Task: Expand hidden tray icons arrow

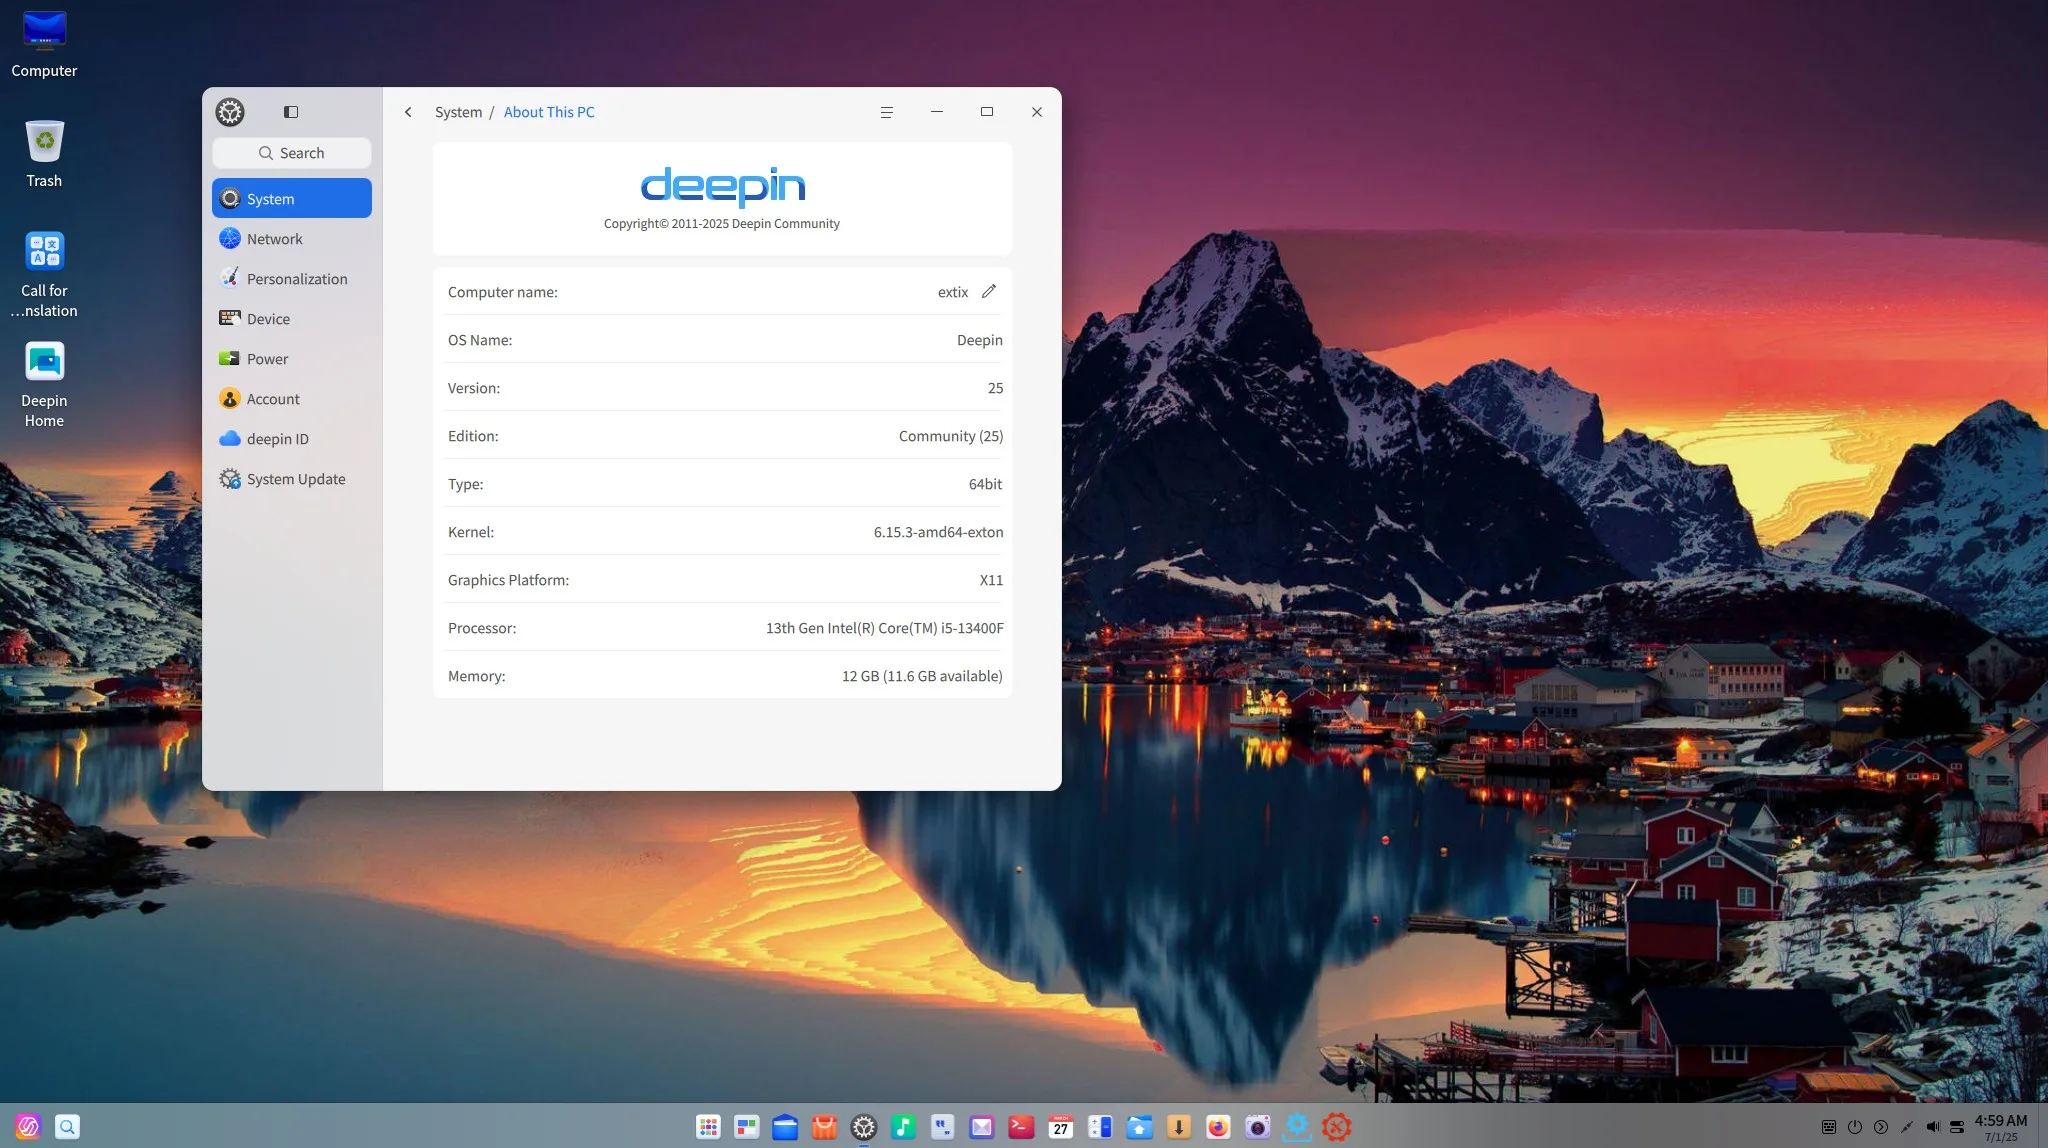Action: [1881, 1127]
